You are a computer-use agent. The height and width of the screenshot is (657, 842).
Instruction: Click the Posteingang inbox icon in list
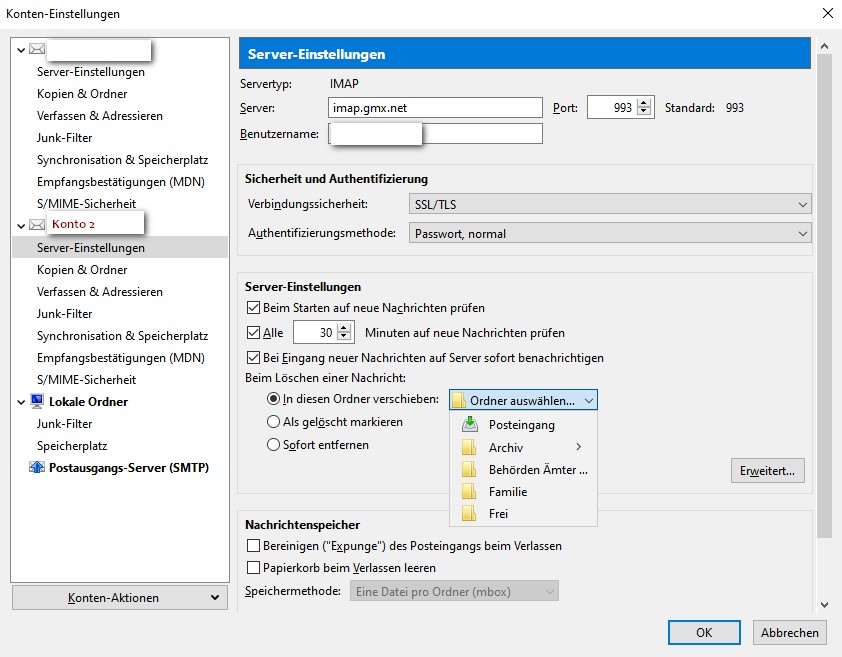point(468,425)
